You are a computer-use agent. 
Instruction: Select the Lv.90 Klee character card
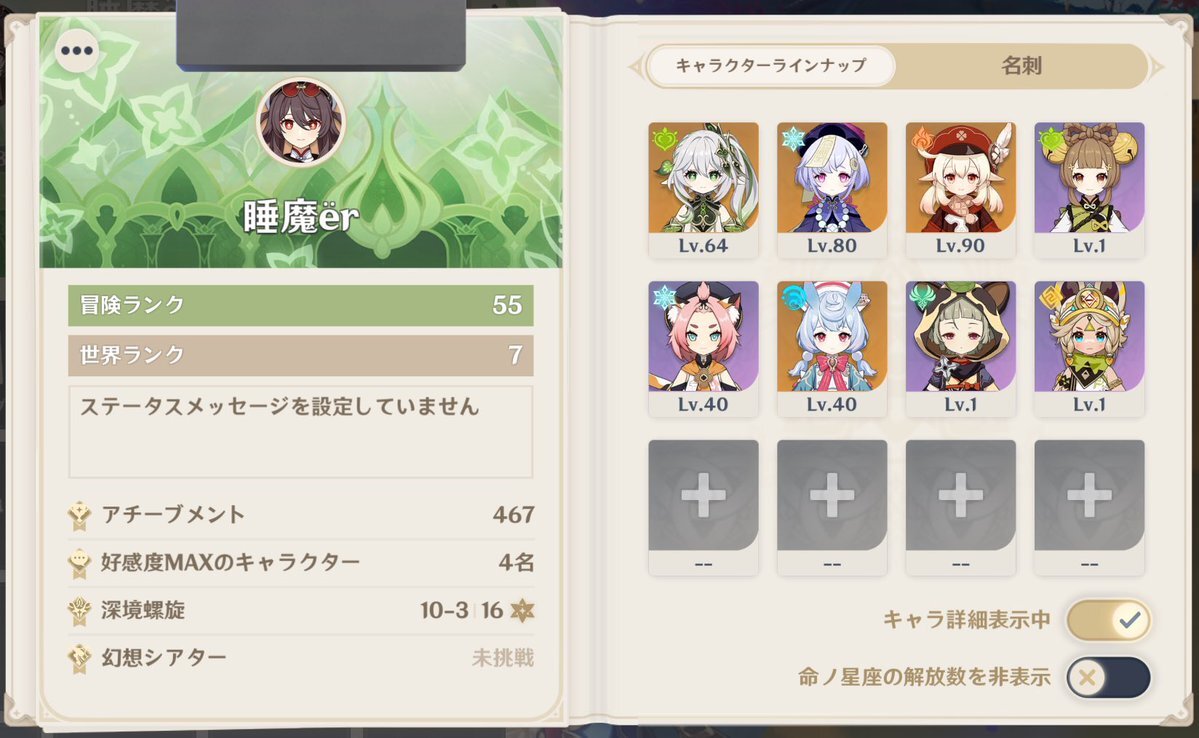tap(960, 190)
